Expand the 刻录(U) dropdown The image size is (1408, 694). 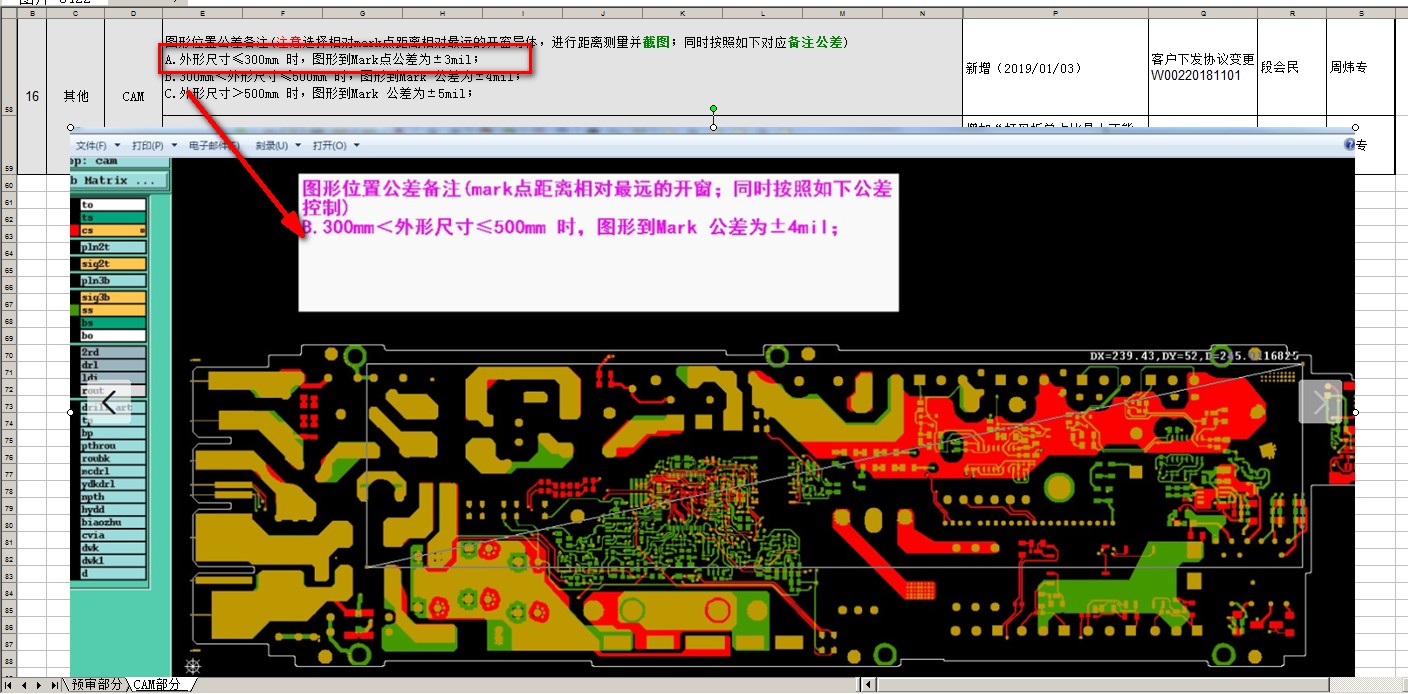277,146
